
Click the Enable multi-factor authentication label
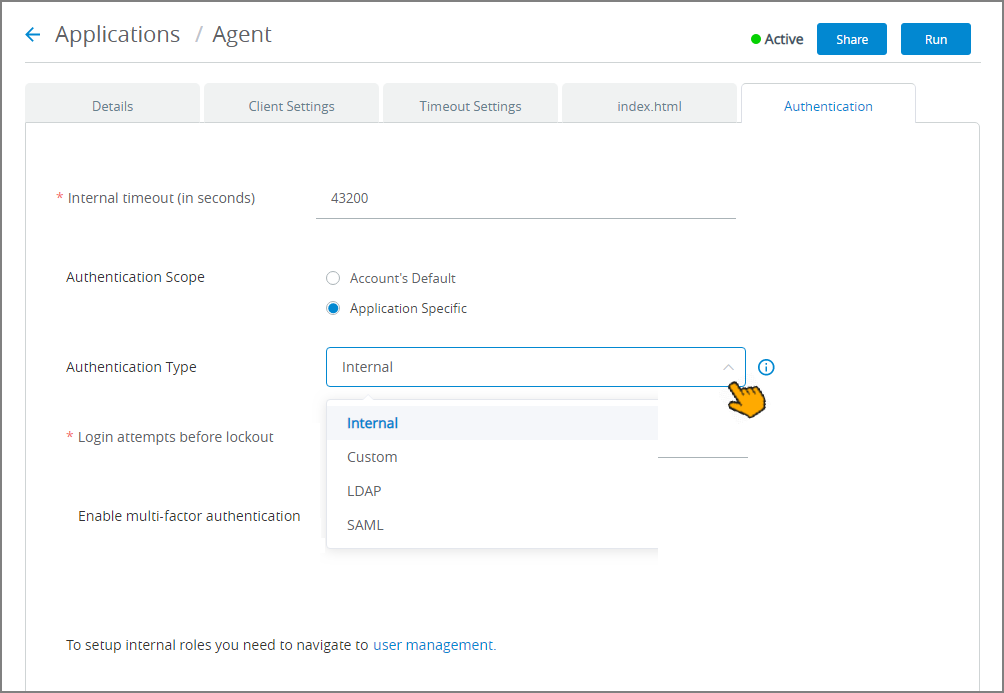[189, 516]
